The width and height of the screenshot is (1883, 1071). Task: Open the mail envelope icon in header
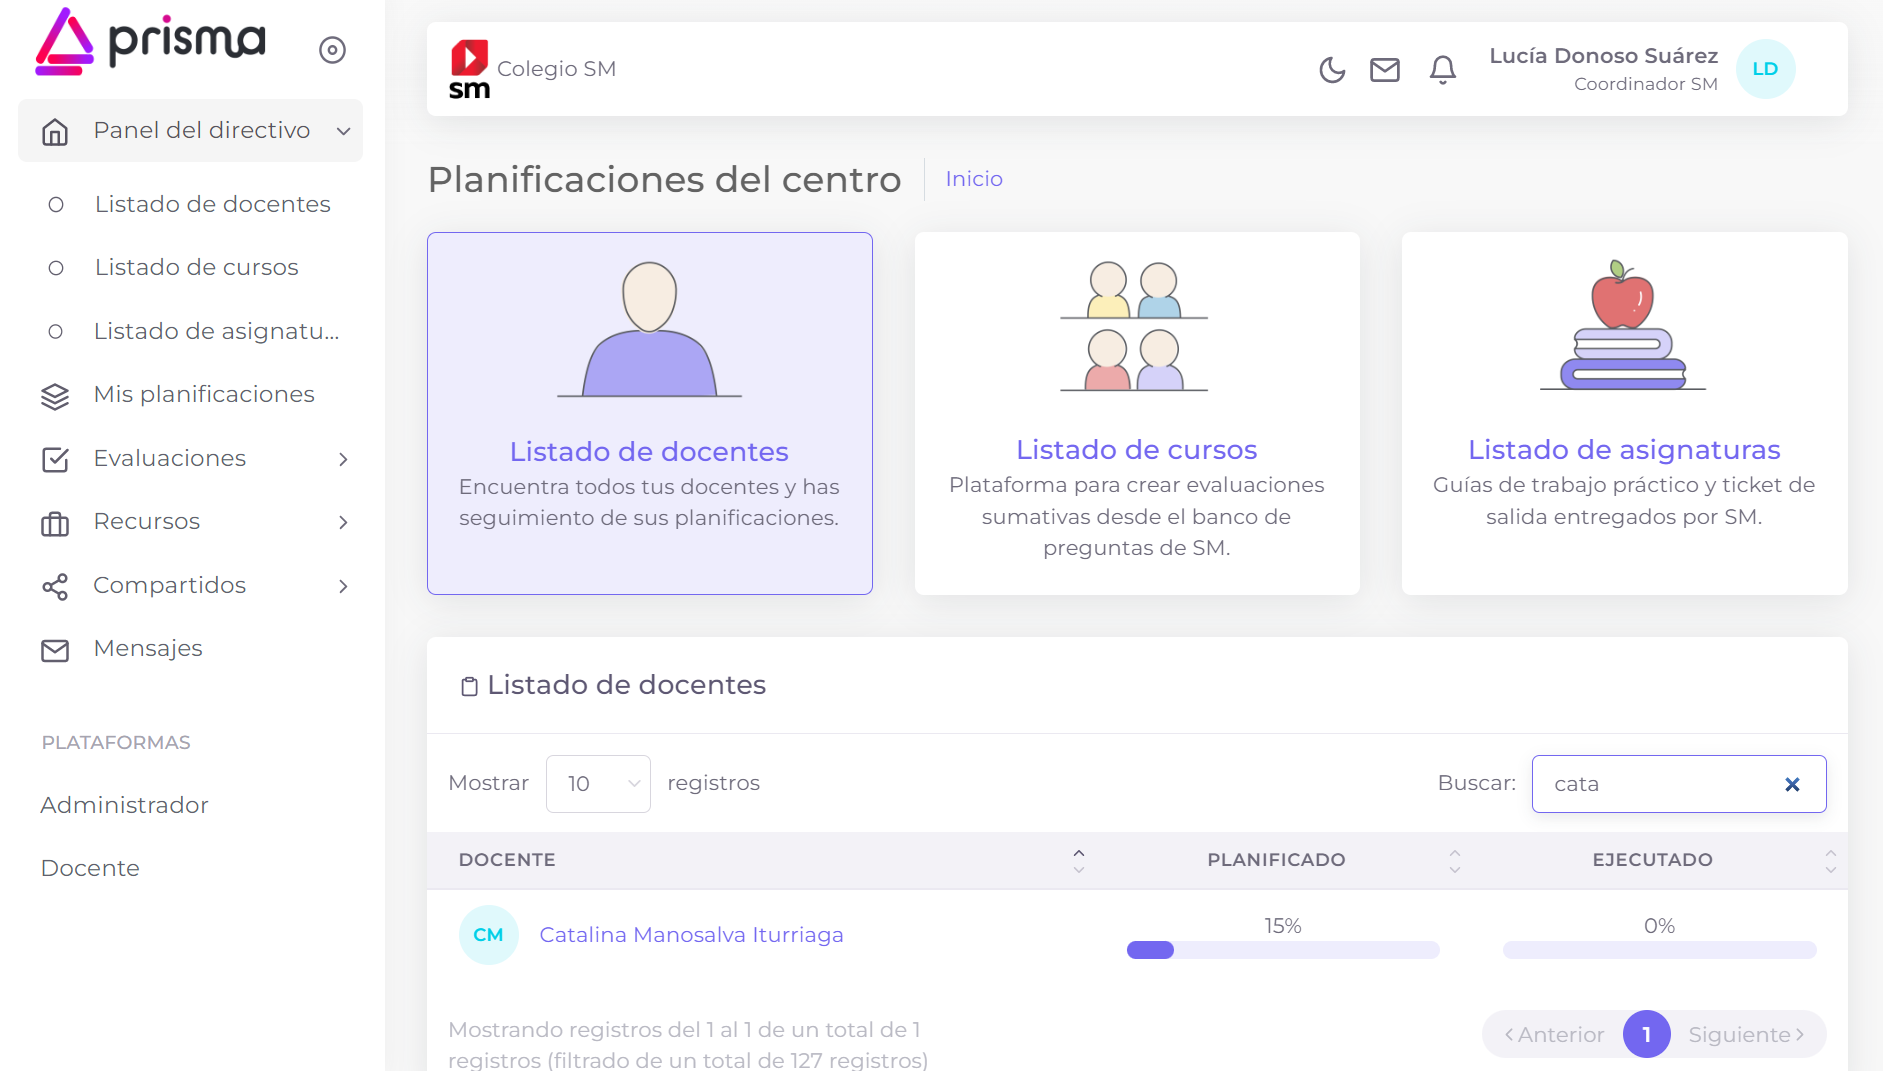pyautogui.click(x=1384, y=70)
